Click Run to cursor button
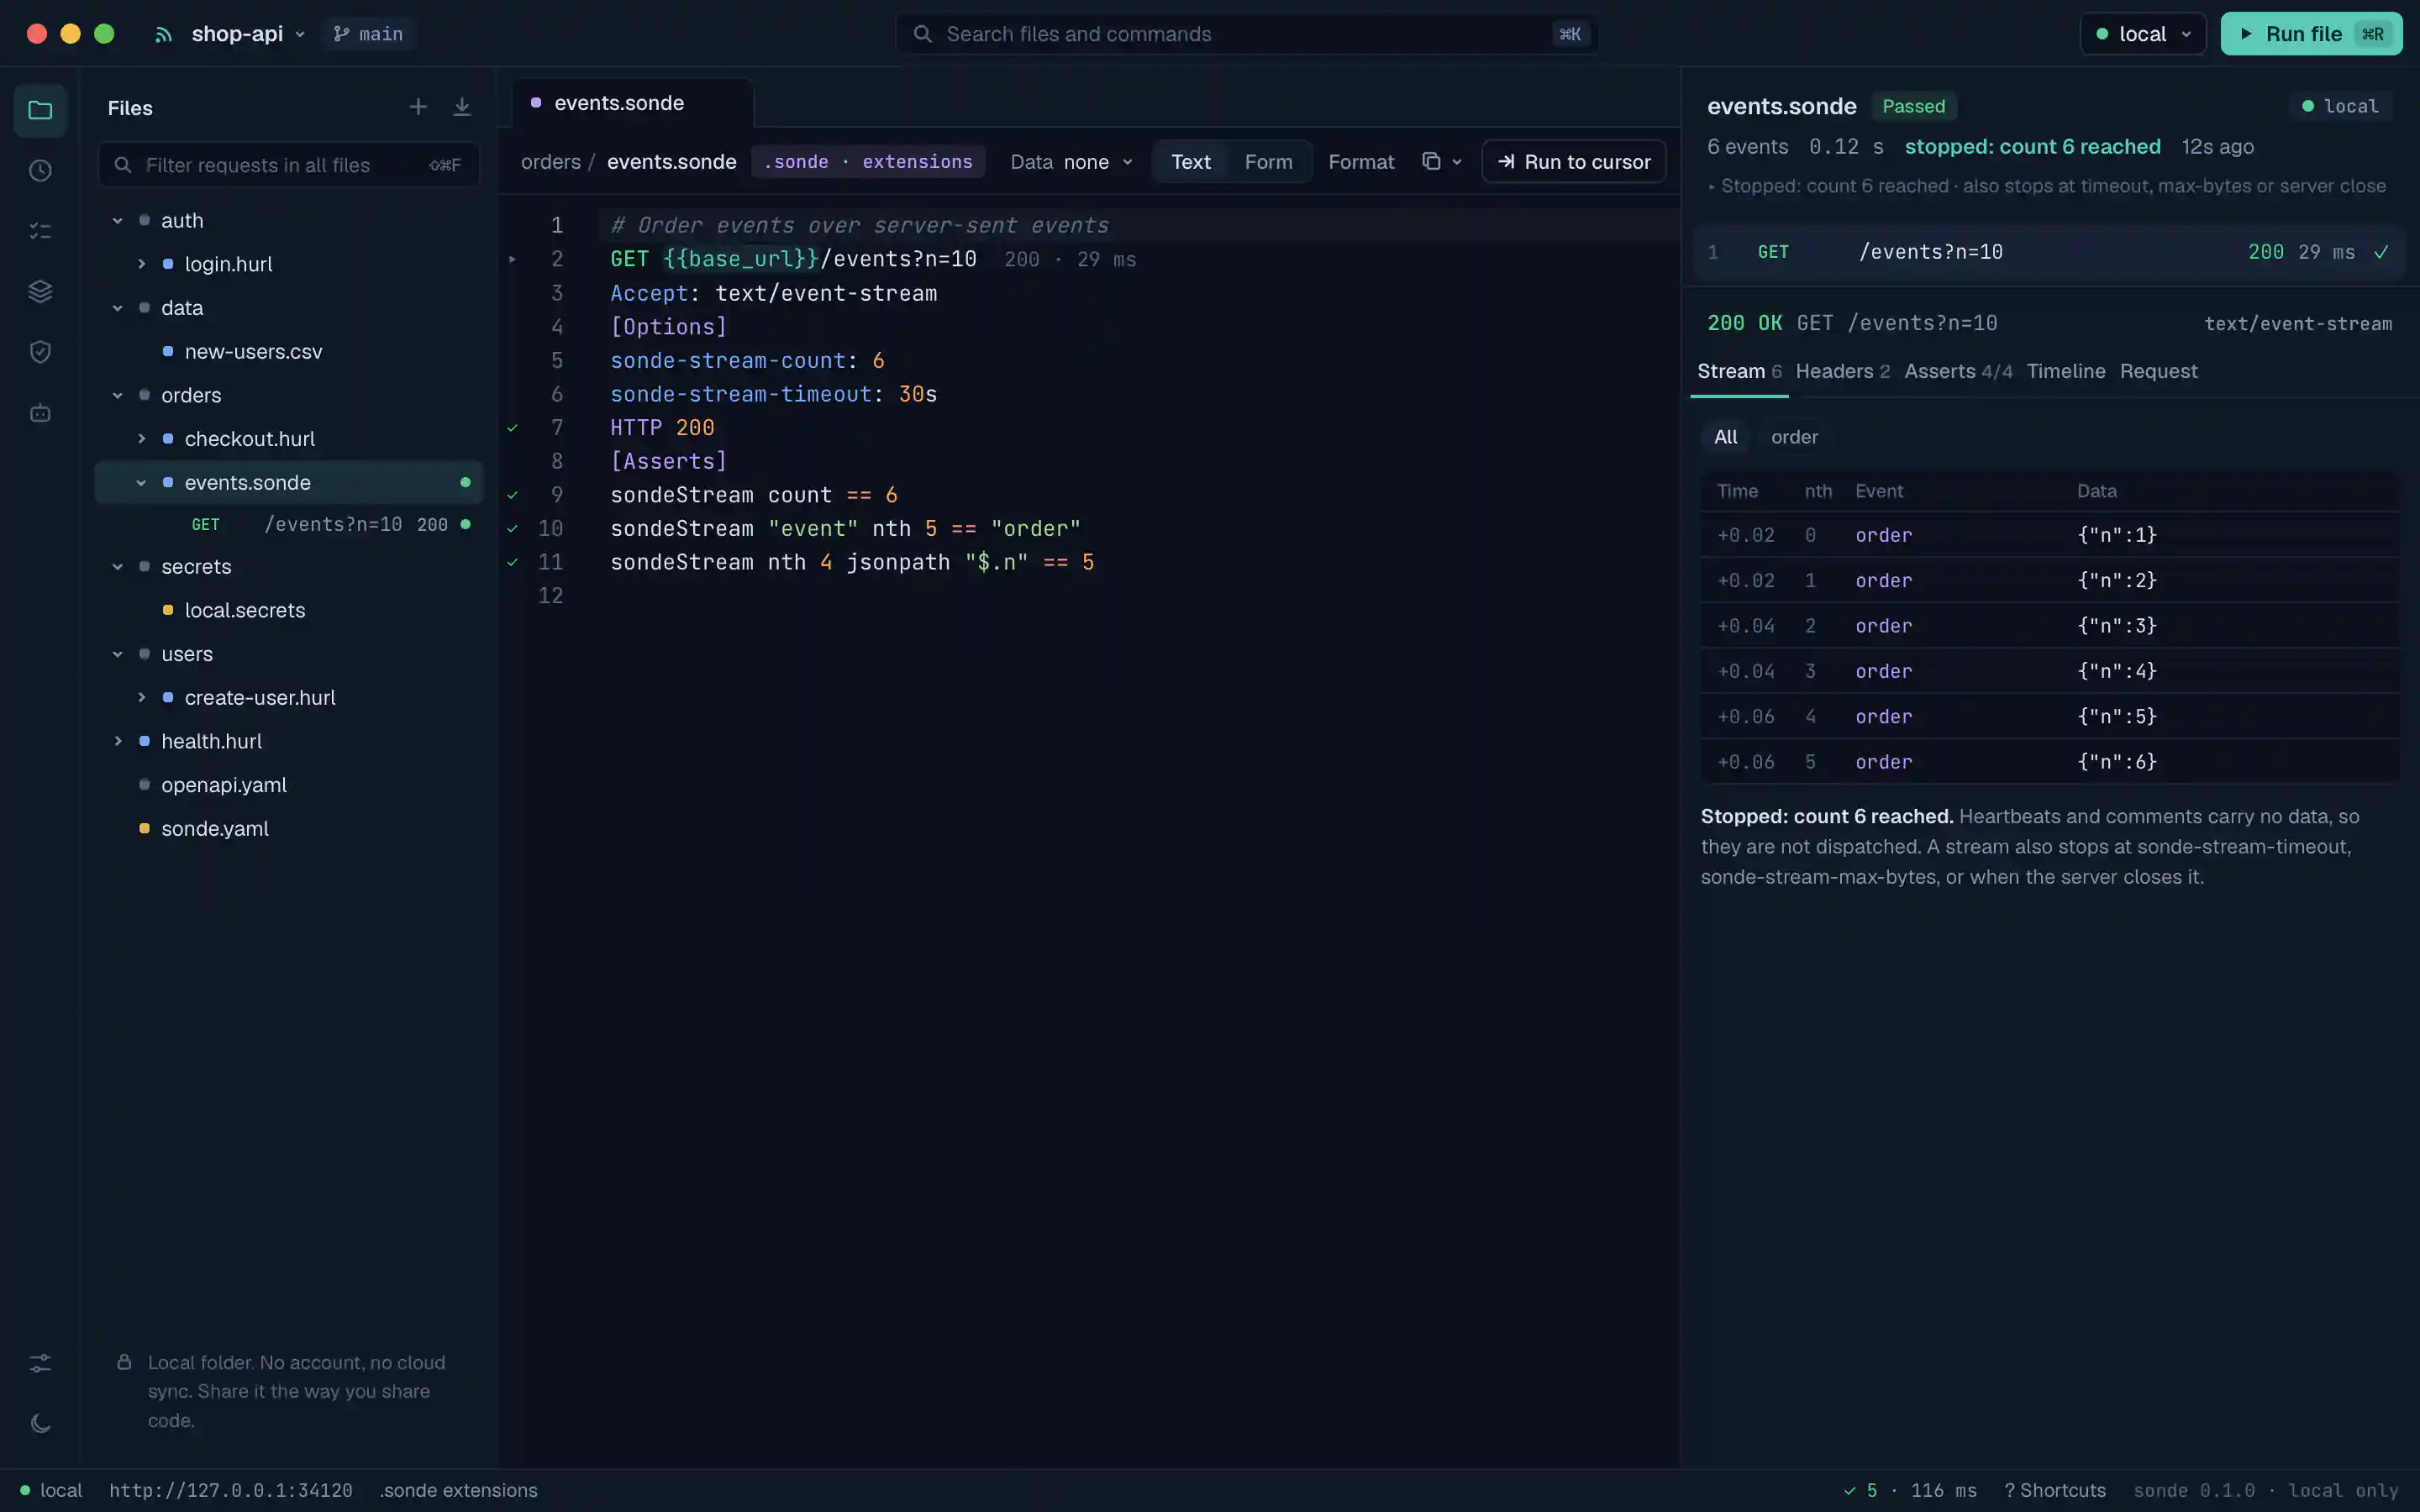2420x1512 pixels. click(1574, 161)
